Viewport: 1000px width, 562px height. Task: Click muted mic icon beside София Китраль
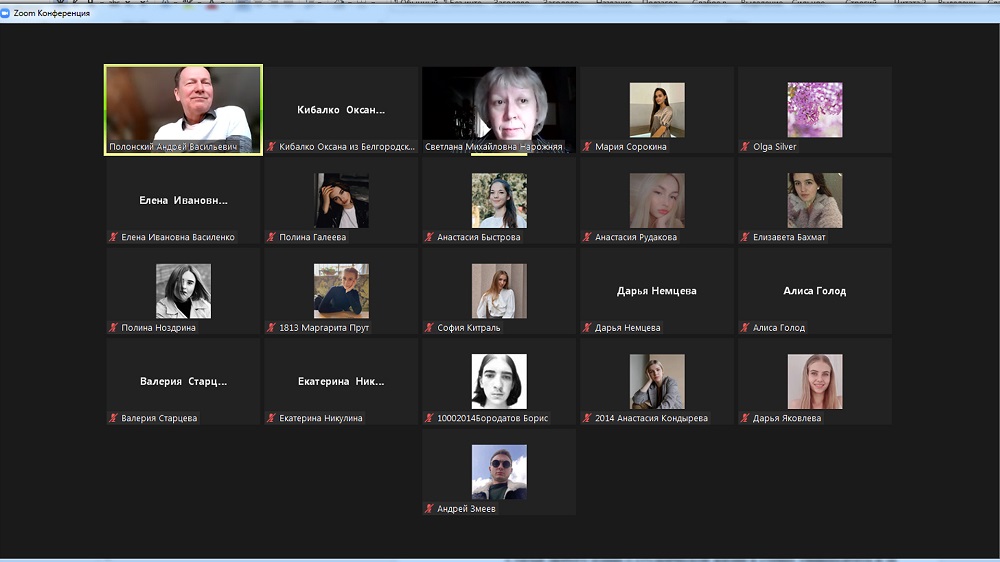click(429, 328)
